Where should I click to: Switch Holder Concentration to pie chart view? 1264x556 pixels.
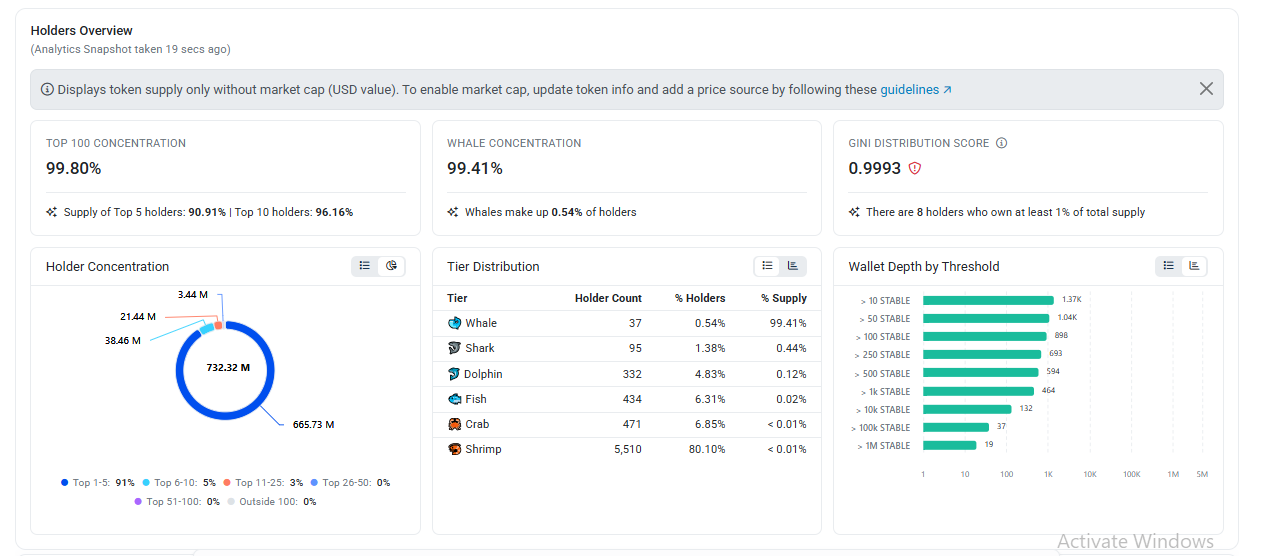tap(391, 266)
